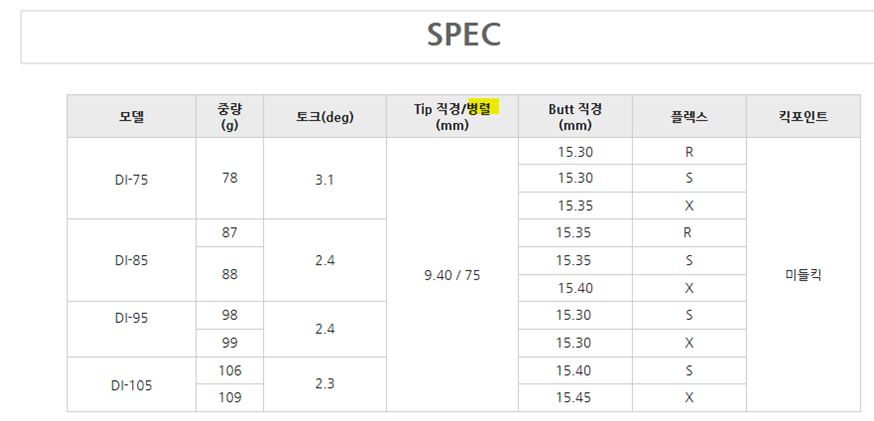Click the 78 weight value

(229, 178)
